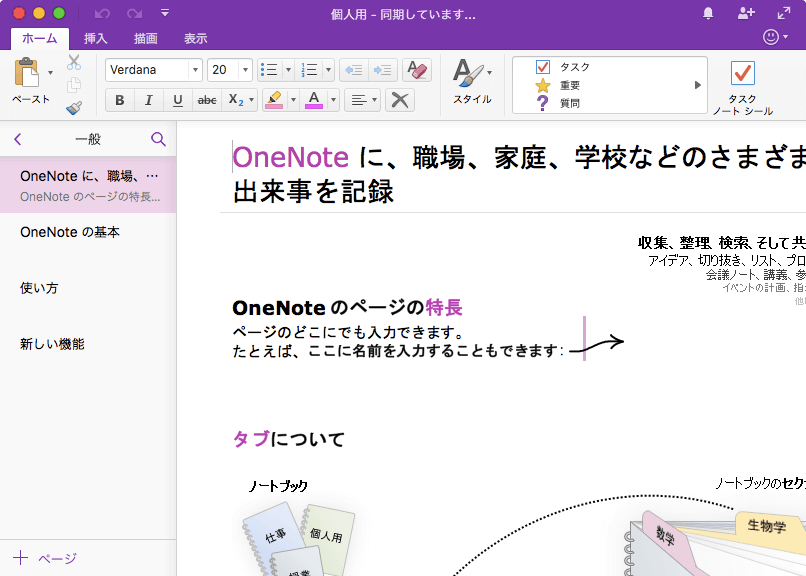Expand font color options arrow
The image size is (806, 576).
click(333, 100)
